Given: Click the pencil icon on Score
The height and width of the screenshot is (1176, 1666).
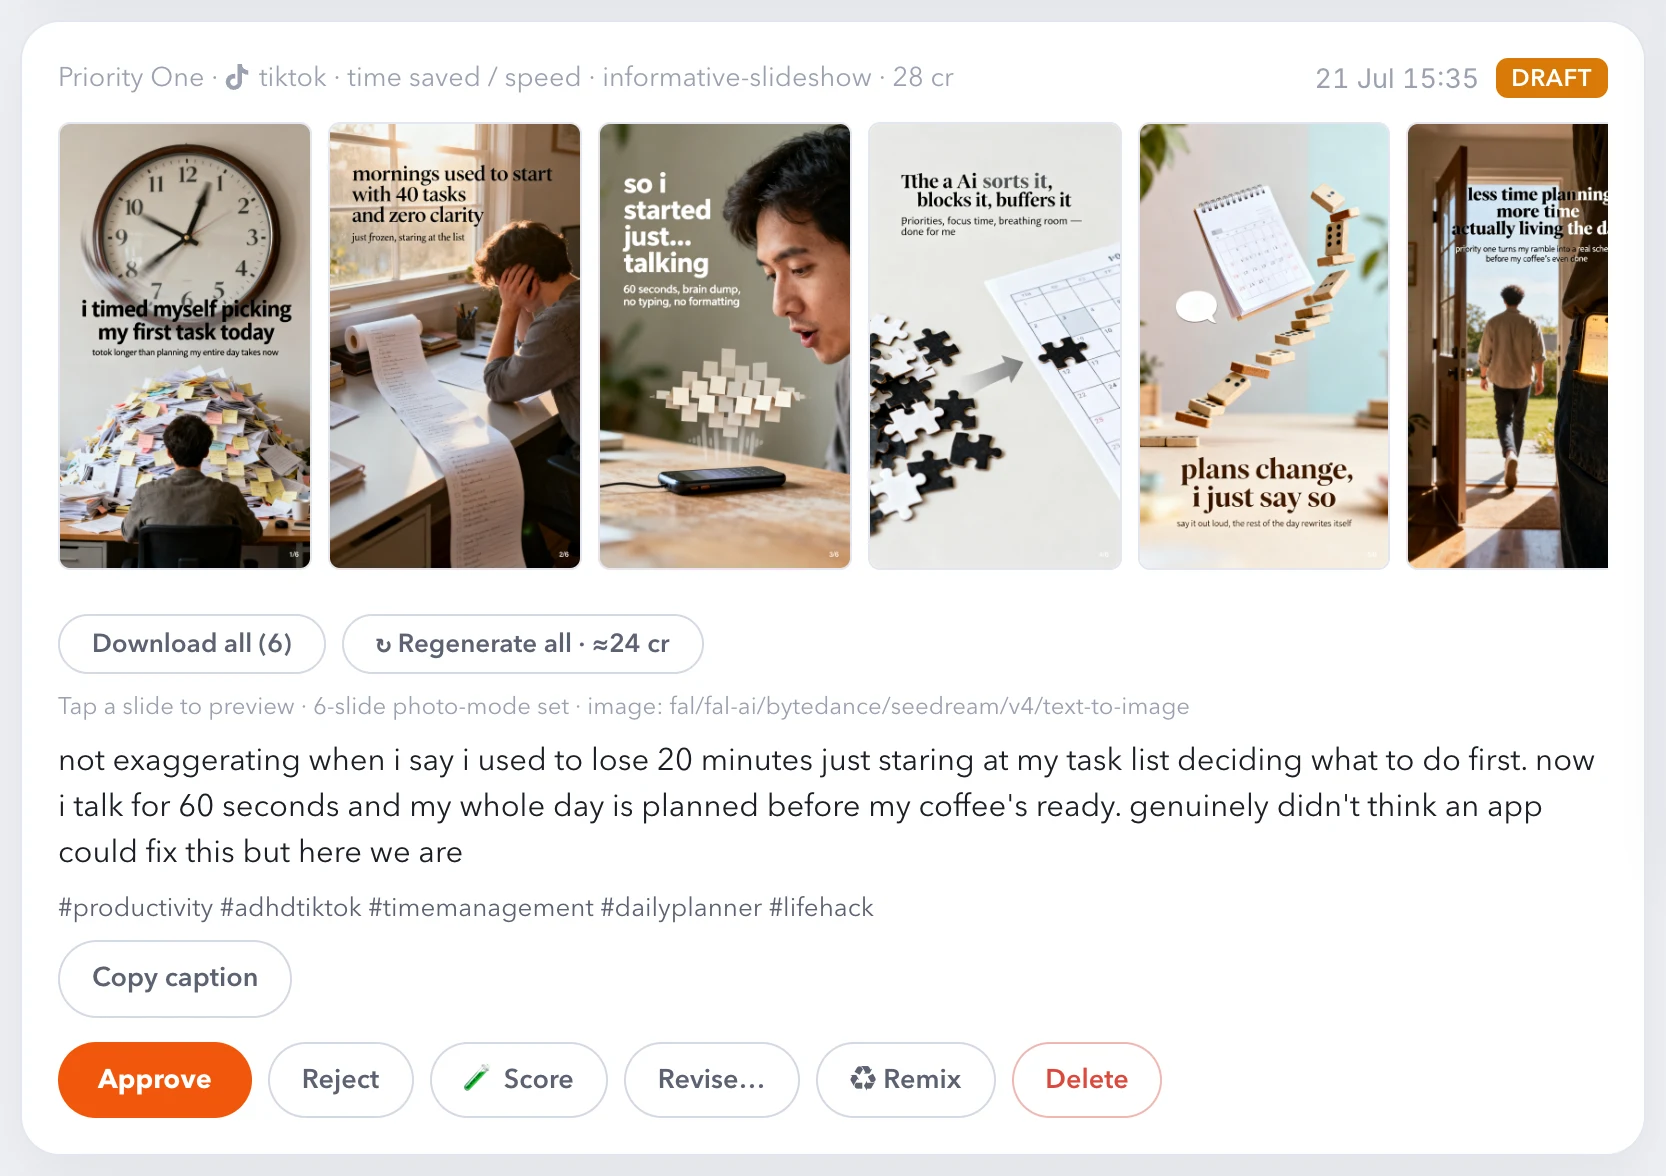Looking at the screenshot, I should (477, 1078).
